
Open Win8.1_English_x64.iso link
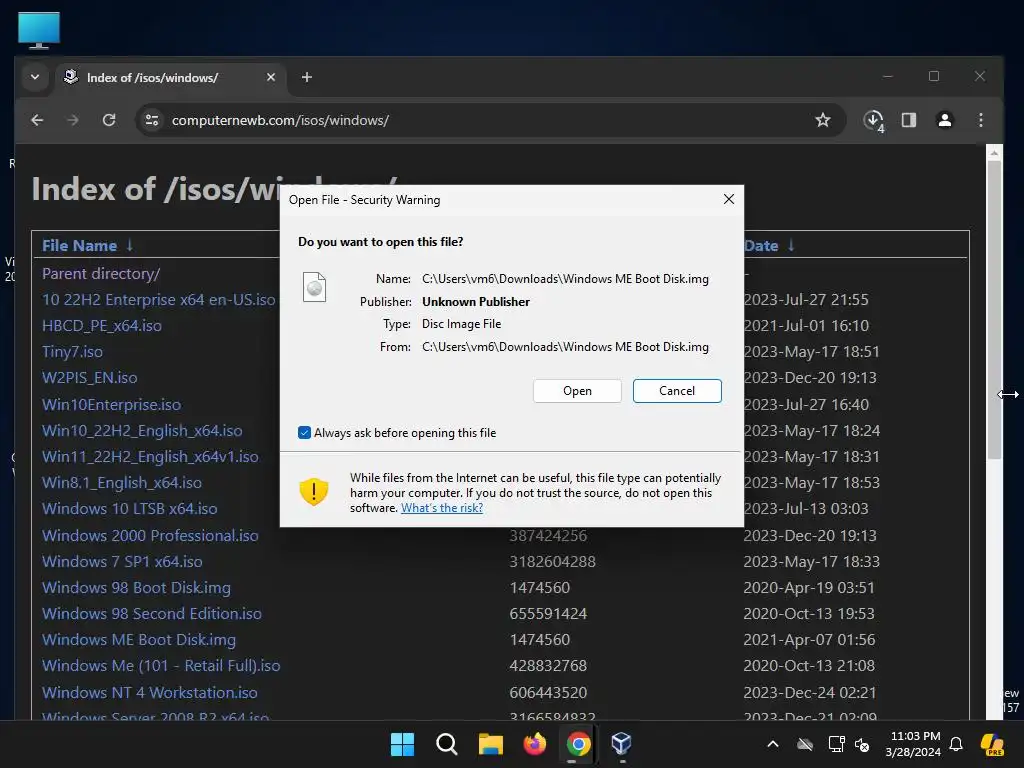[x=122, y=483]
